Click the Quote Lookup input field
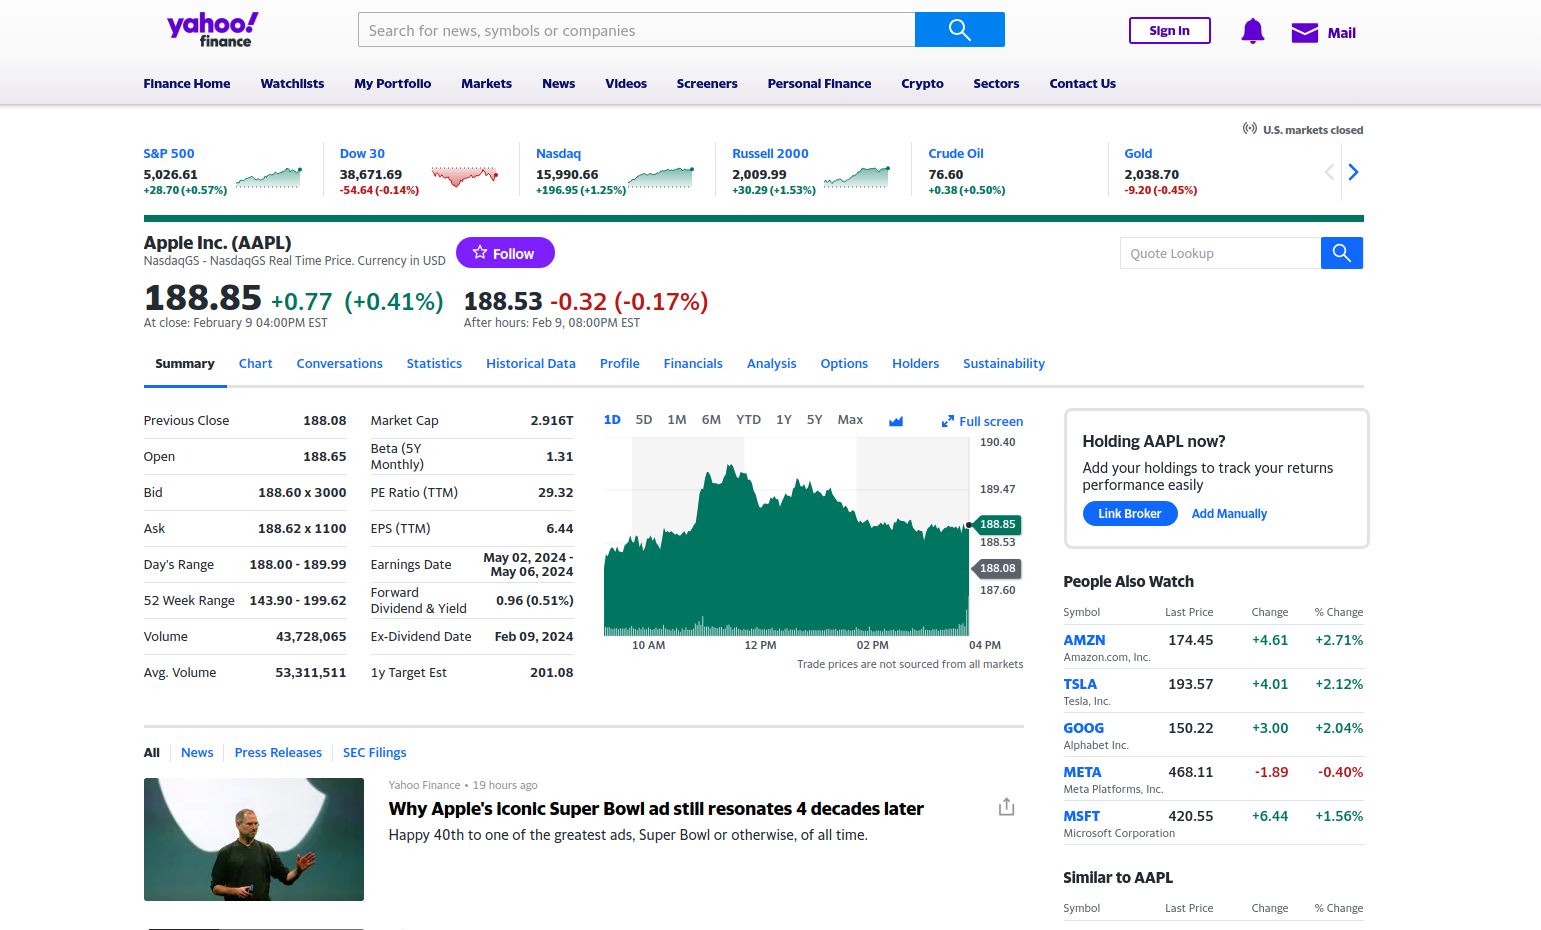The width and height of the screenshot is (1541, 930). pos(1220,253)
